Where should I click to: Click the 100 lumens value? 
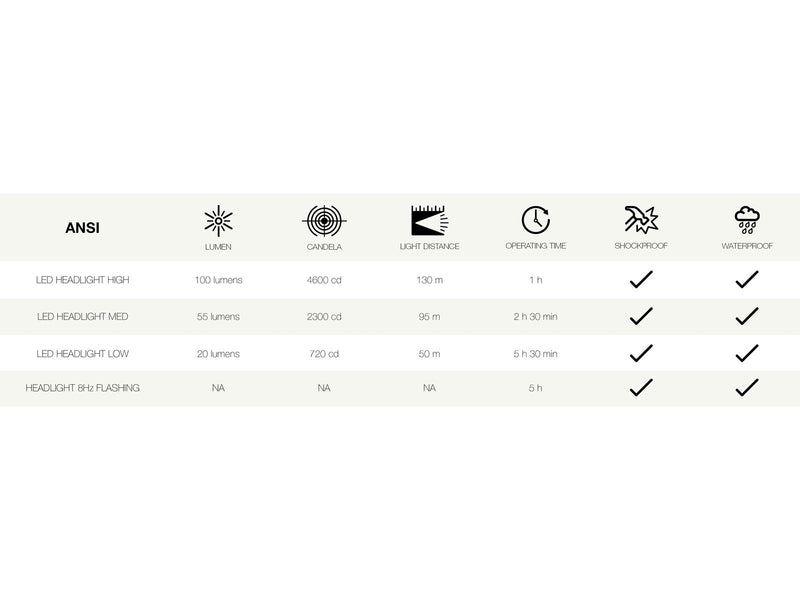point(218,280)
